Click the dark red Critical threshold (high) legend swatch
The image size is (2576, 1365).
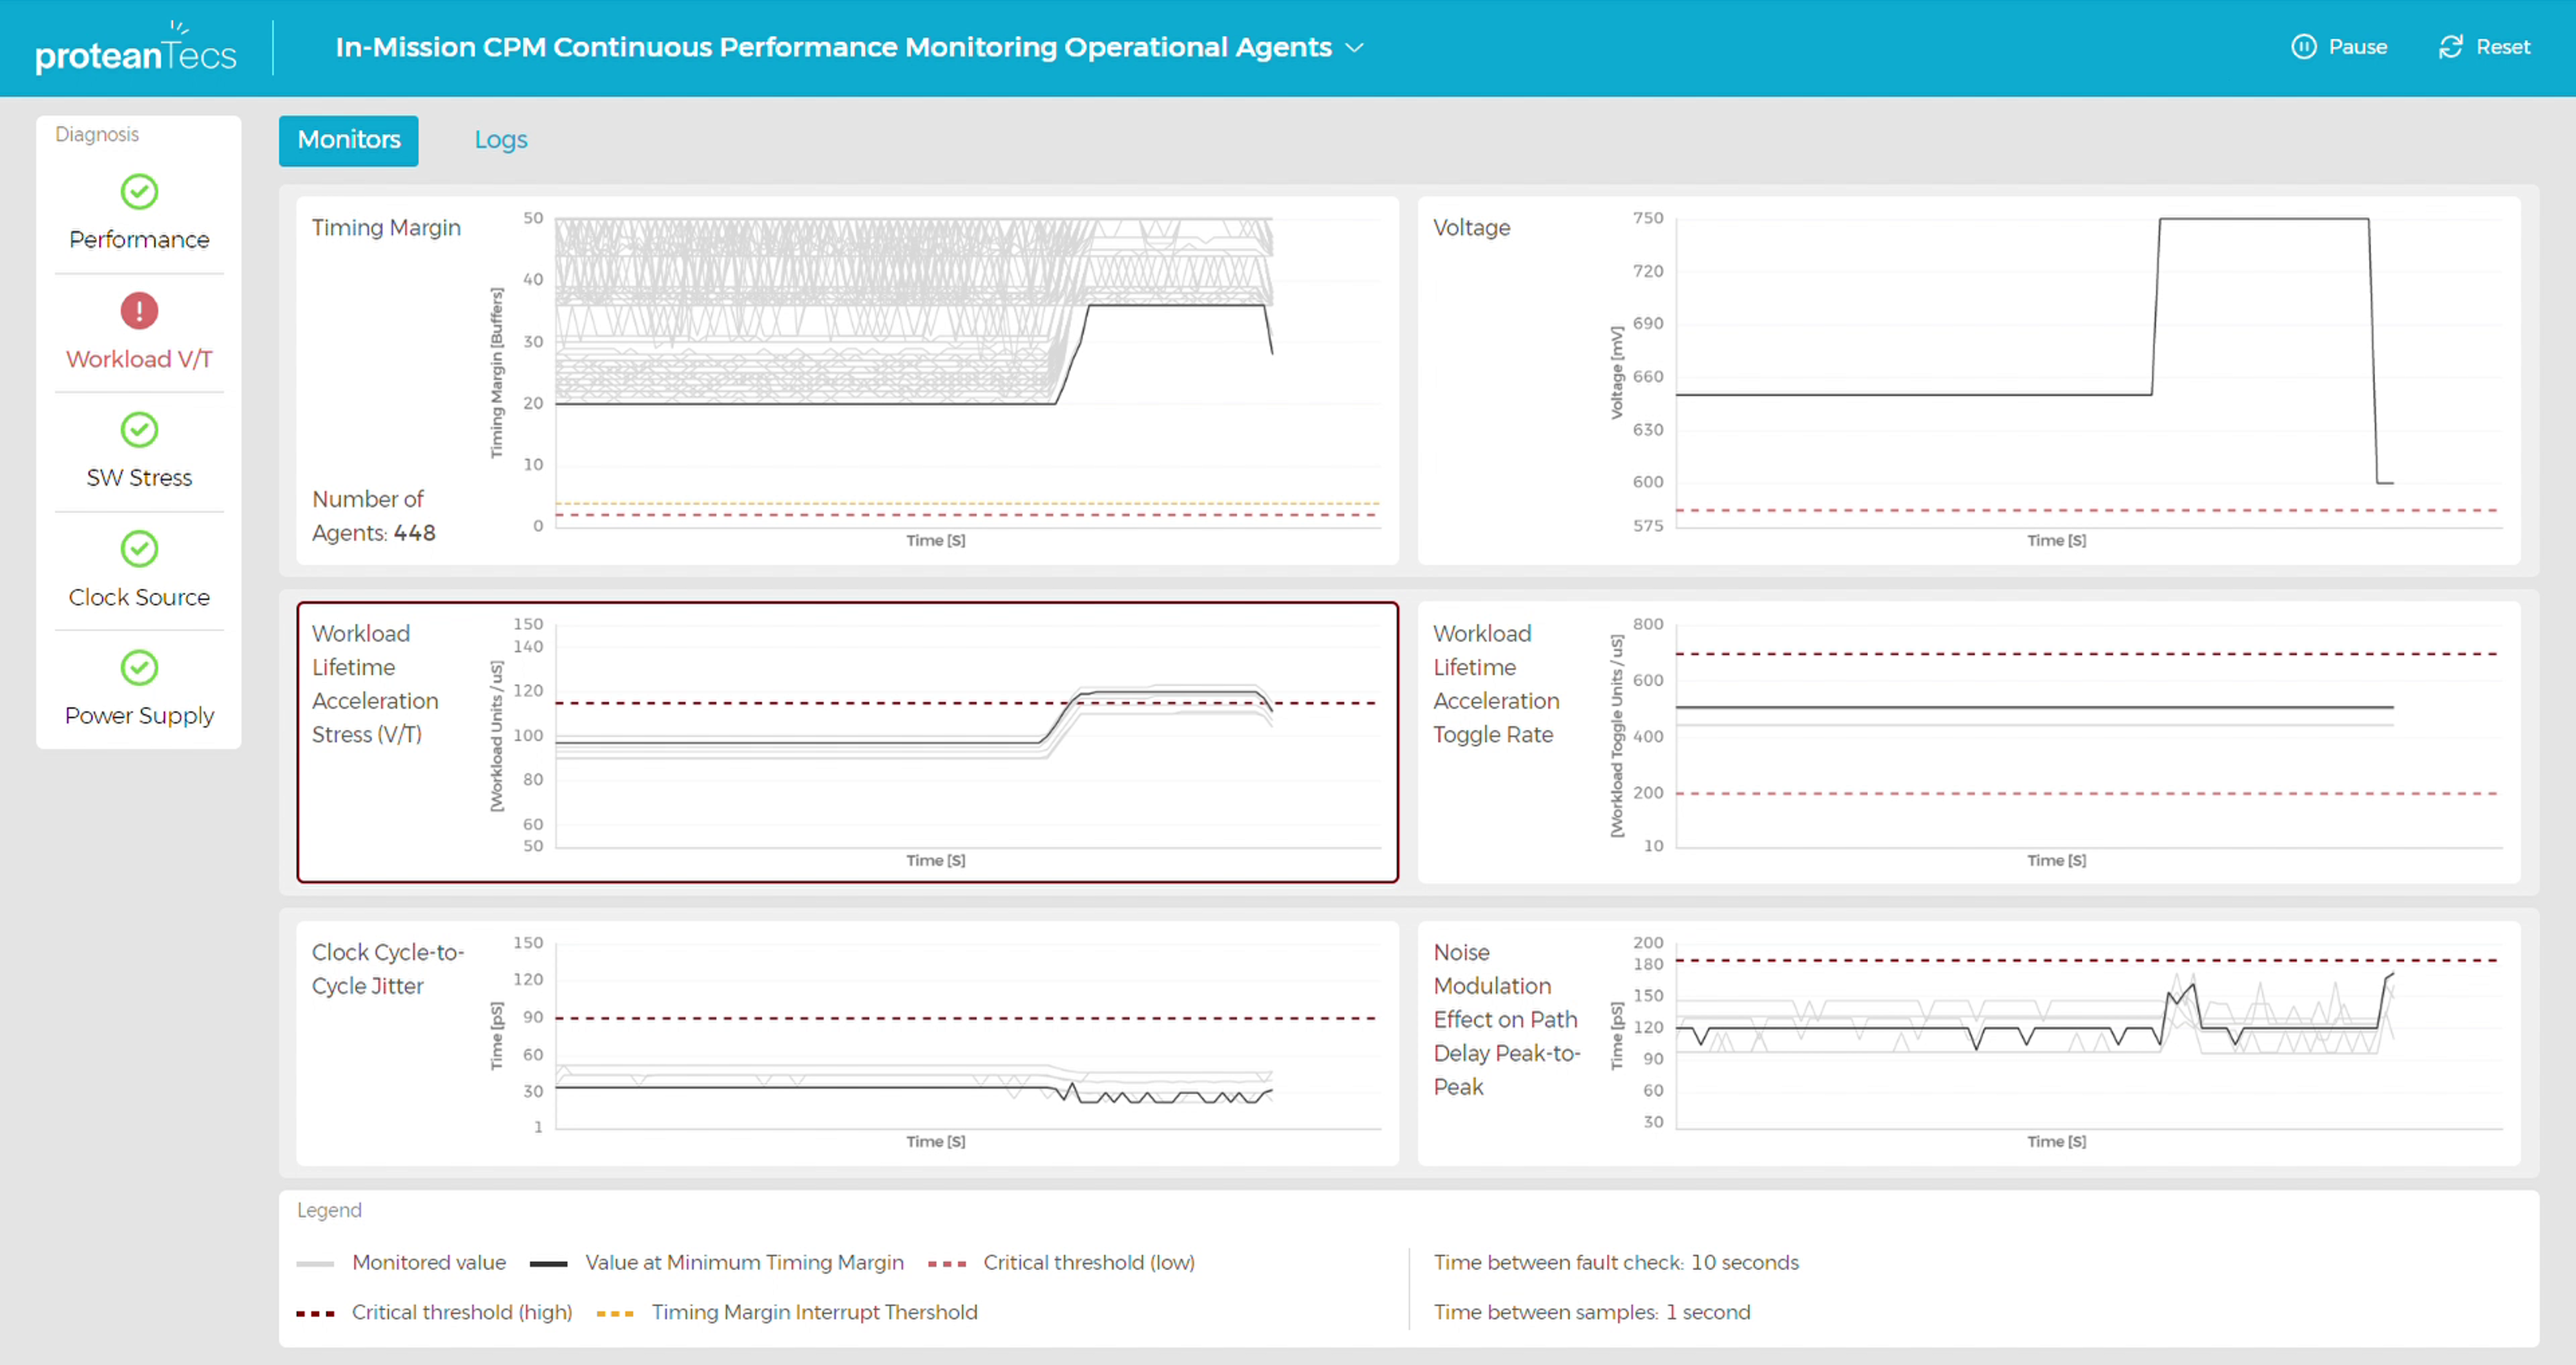315,1313
